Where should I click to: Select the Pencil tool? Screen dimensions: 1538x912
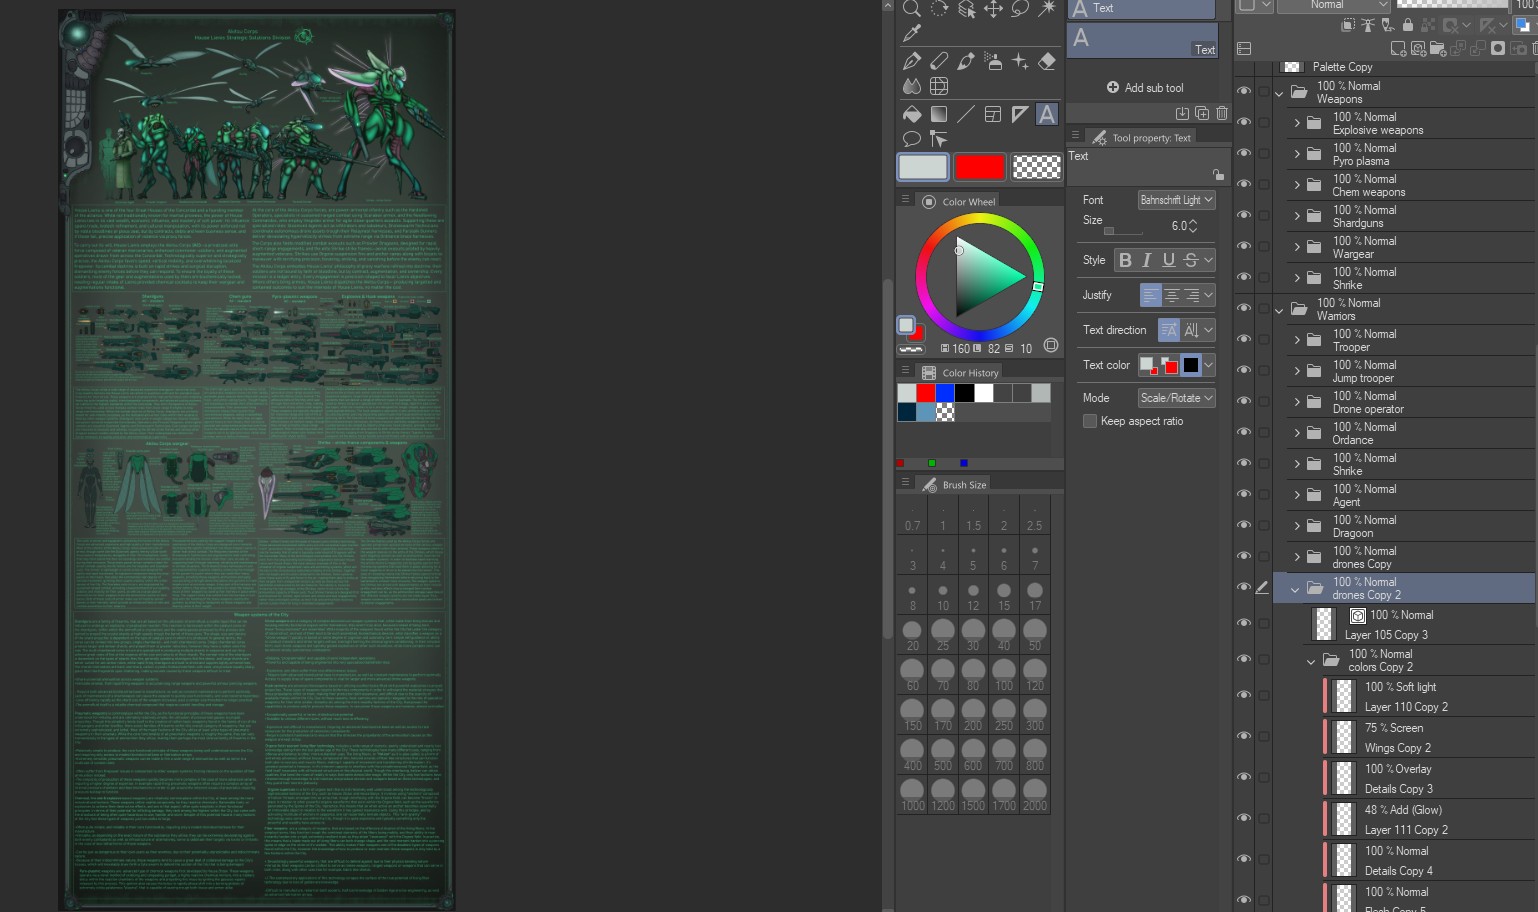[x=939, y=61]
